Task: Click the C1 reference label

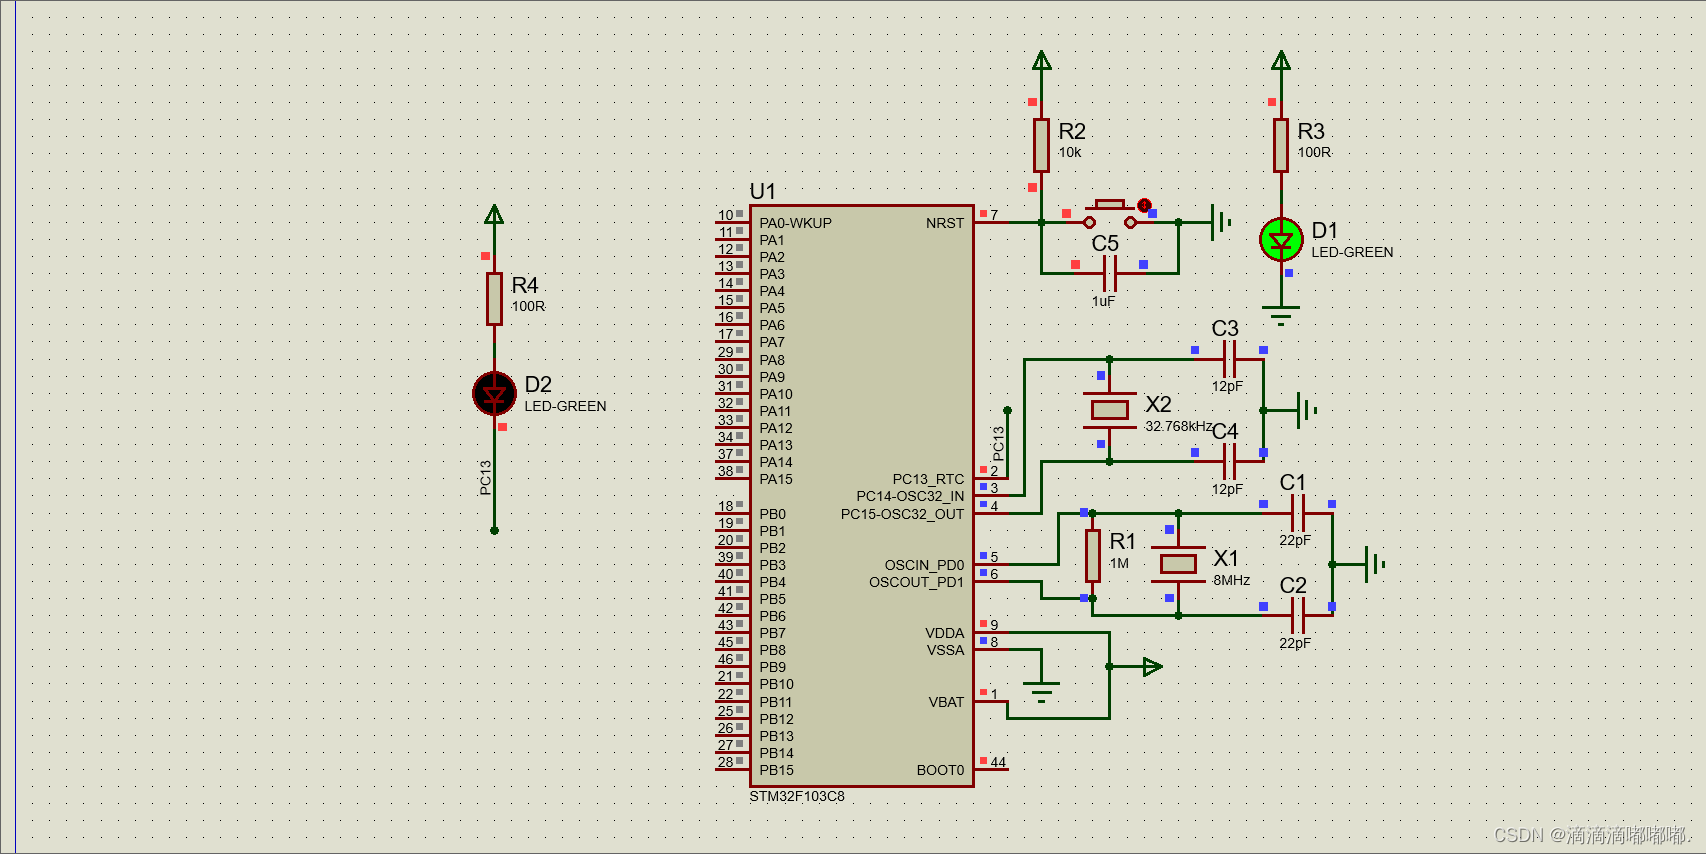Action: tap(1293, 483)
